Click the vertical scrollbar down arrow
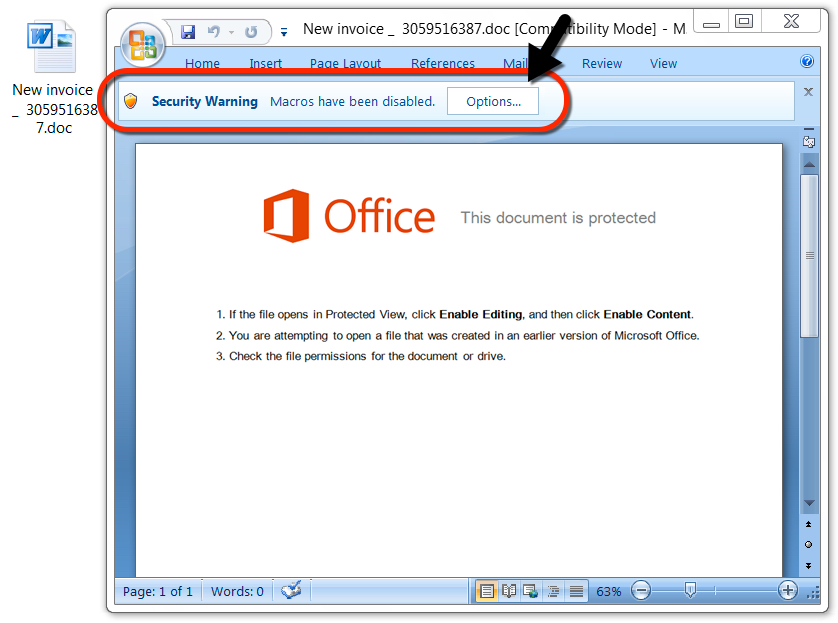838x623 pixels. pyautogui.click(x=810, y=503)
